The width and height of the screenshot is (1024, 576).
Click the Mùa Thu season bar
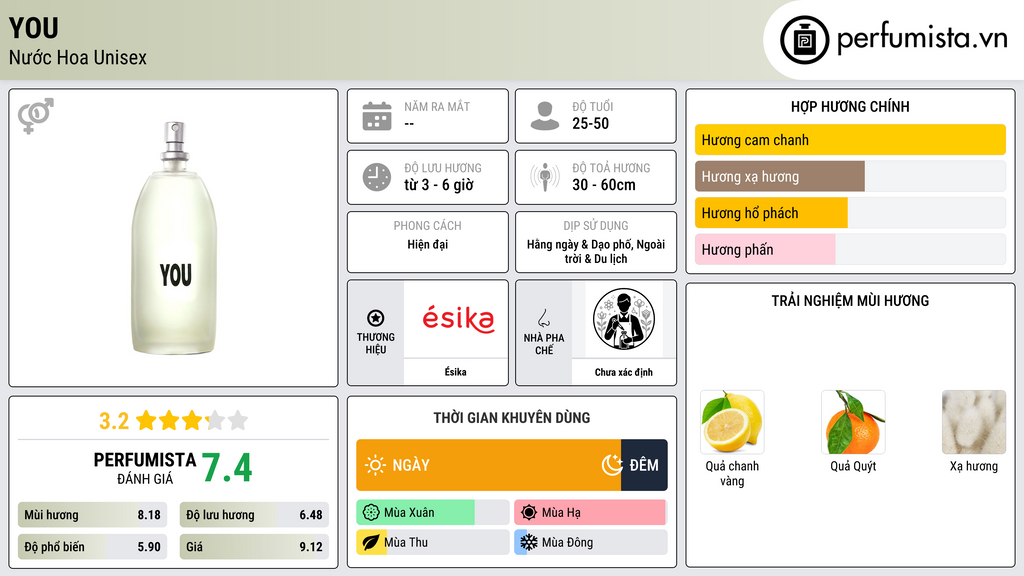point(433,542)
